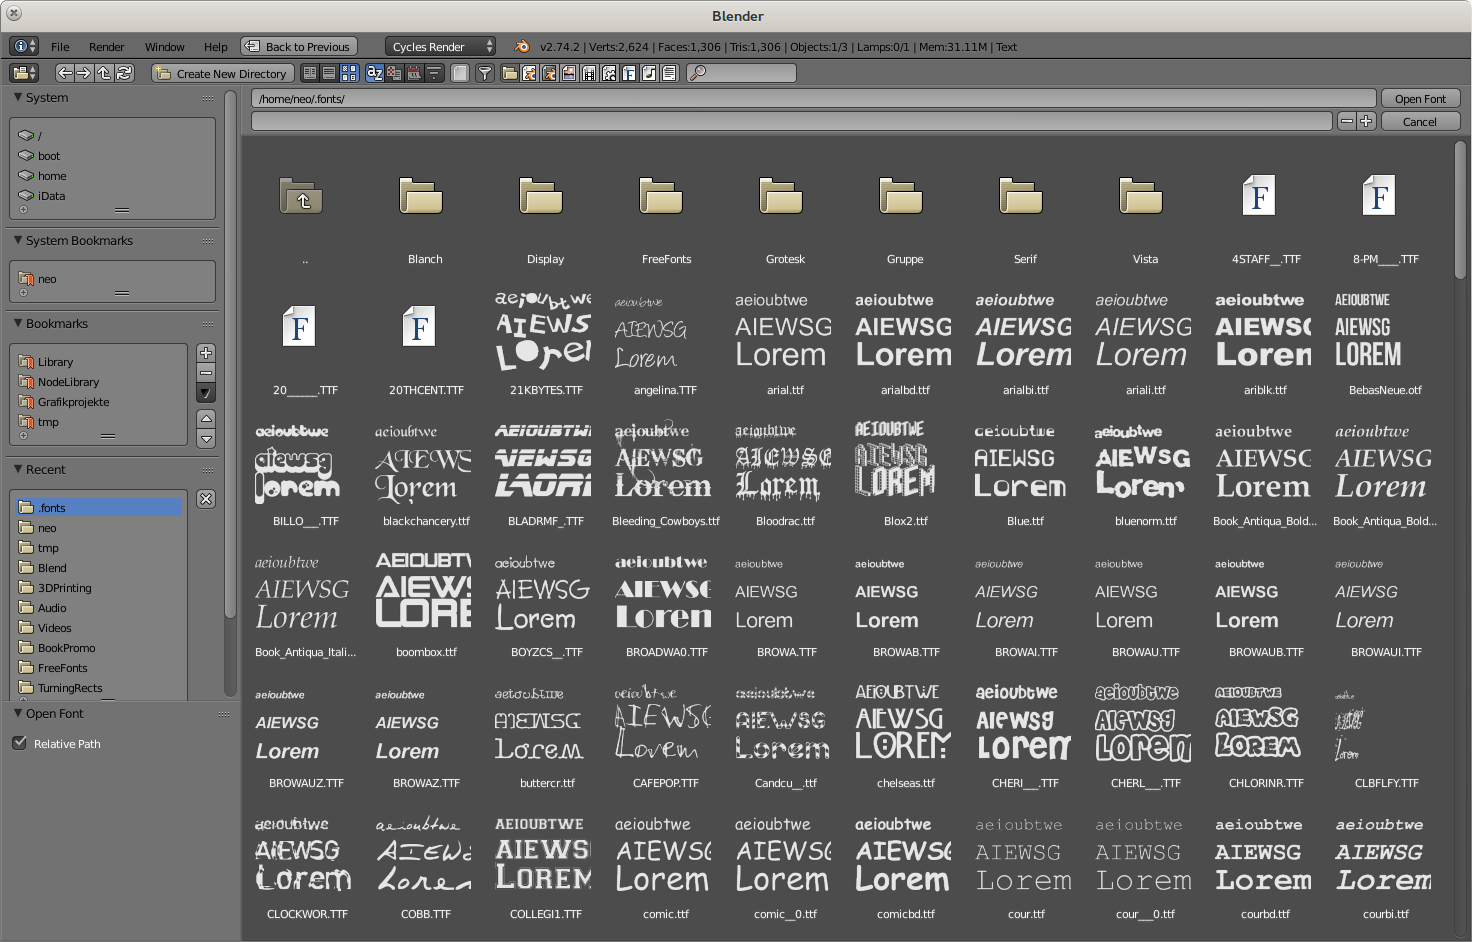Move the selected bookmark up
Screen dimensions: 1472x942
[206, 418]
